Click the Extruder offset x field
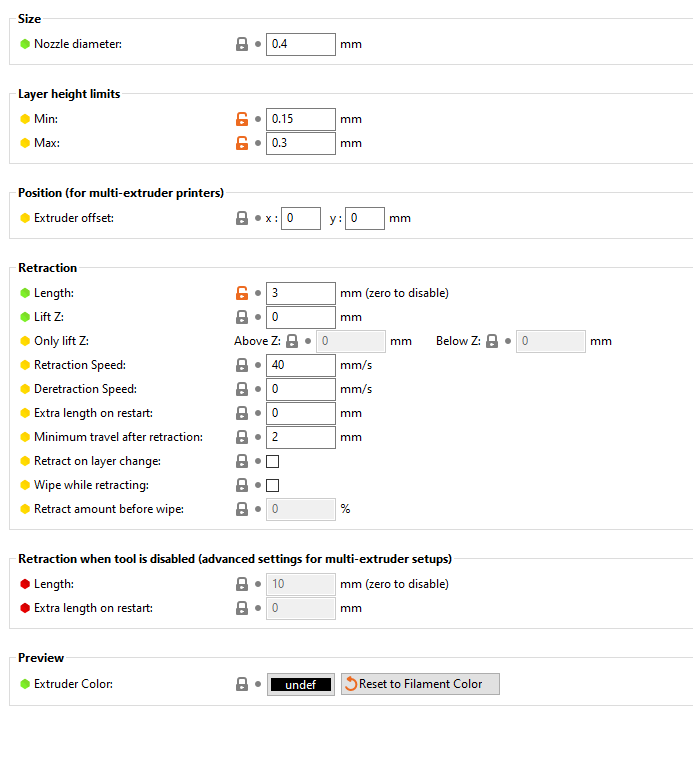Screen dimensions: 693x757 click(x=300, y=218)
